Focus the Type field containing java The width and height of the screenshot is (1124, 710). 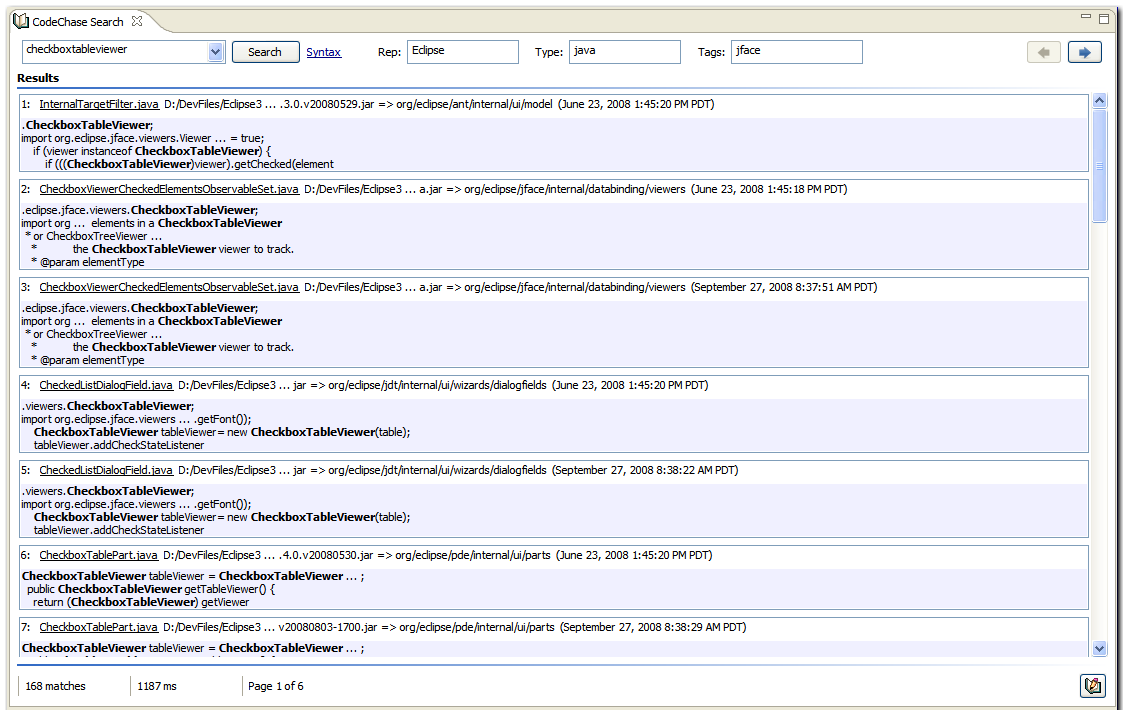point(624,52)
